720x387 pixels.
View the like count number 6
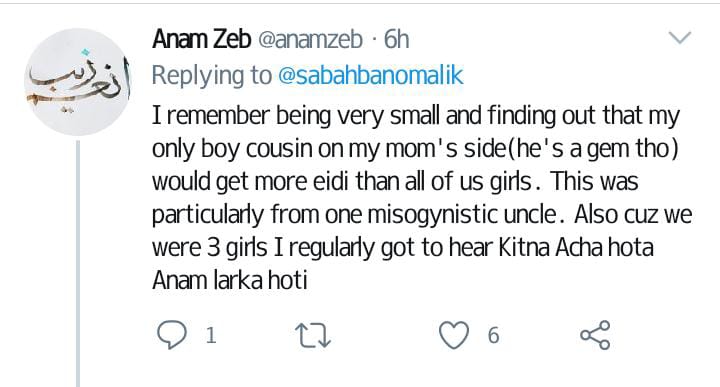pyautogui.click(x=493, y=336)
